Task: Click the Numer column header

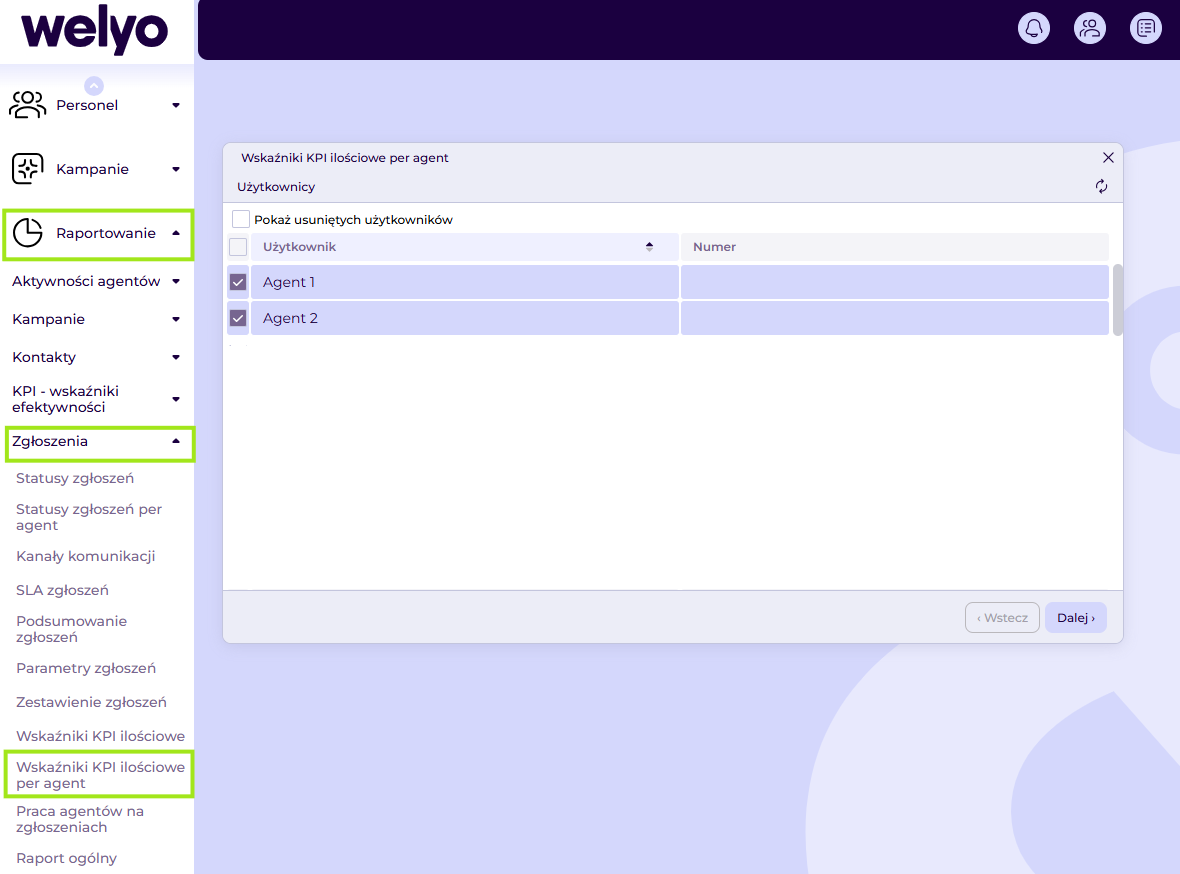Action: pyautogui.click(x=895, y=247)
